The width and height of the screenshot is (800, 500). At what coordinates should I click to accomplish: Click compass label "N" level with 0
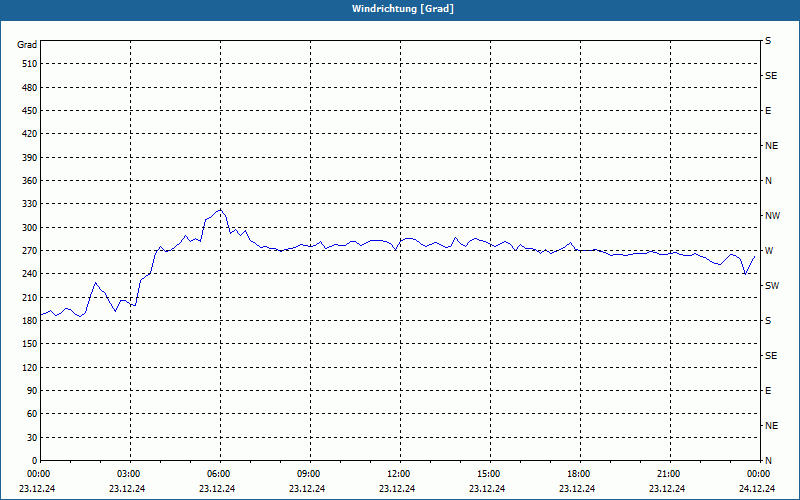768,461
